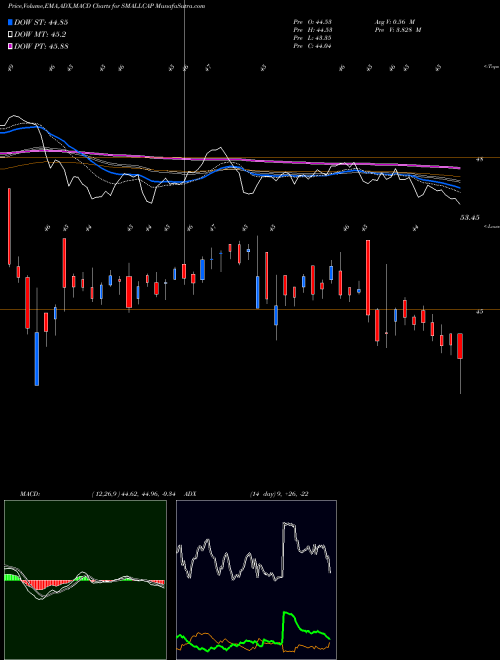Click the Pre V: 3.828 M value
Viewport: 500px width, 660px height.
coord(398,30)
